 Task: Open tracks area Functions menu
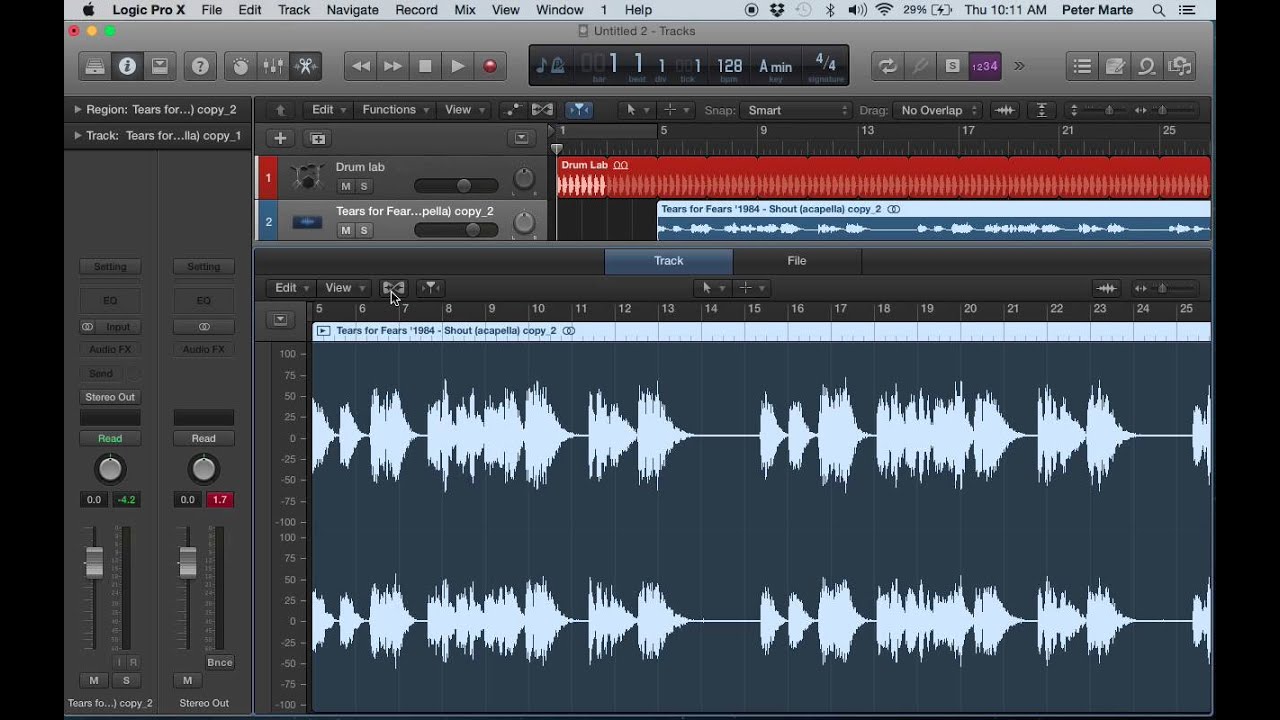click(395, 110)
